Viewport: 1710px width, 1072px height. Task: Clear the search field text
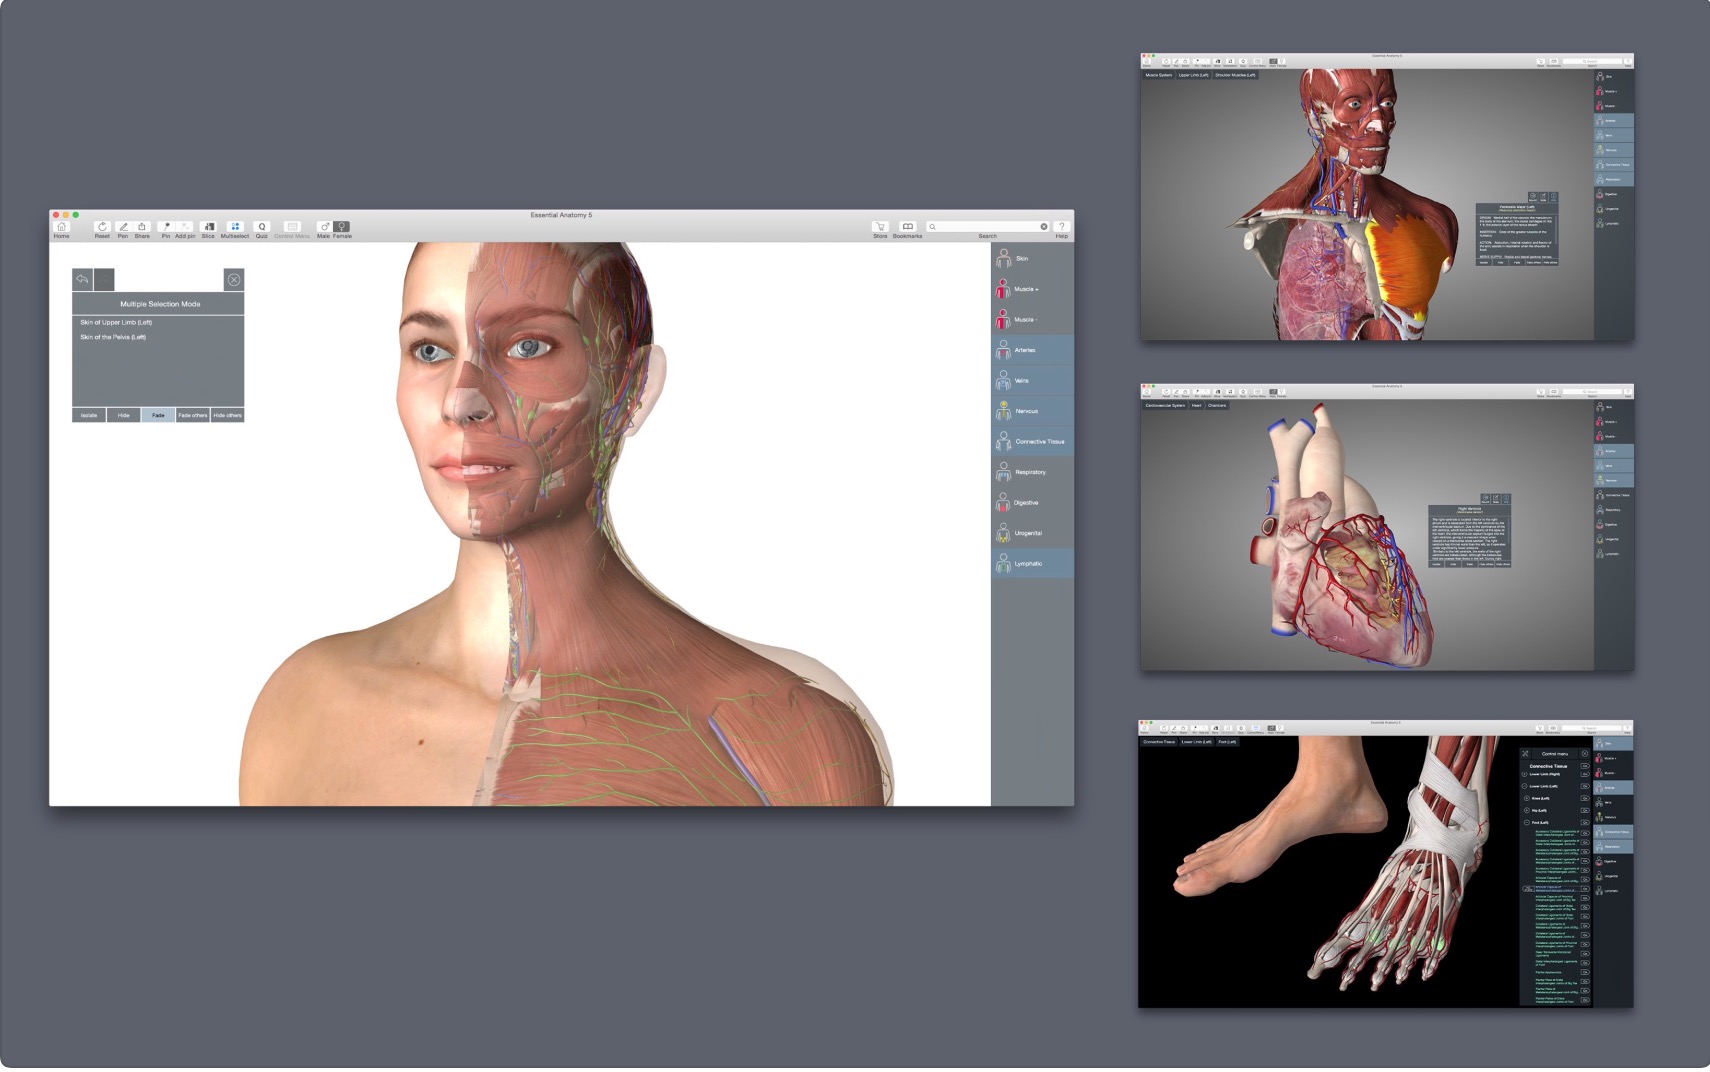[x=1044, y=227]
